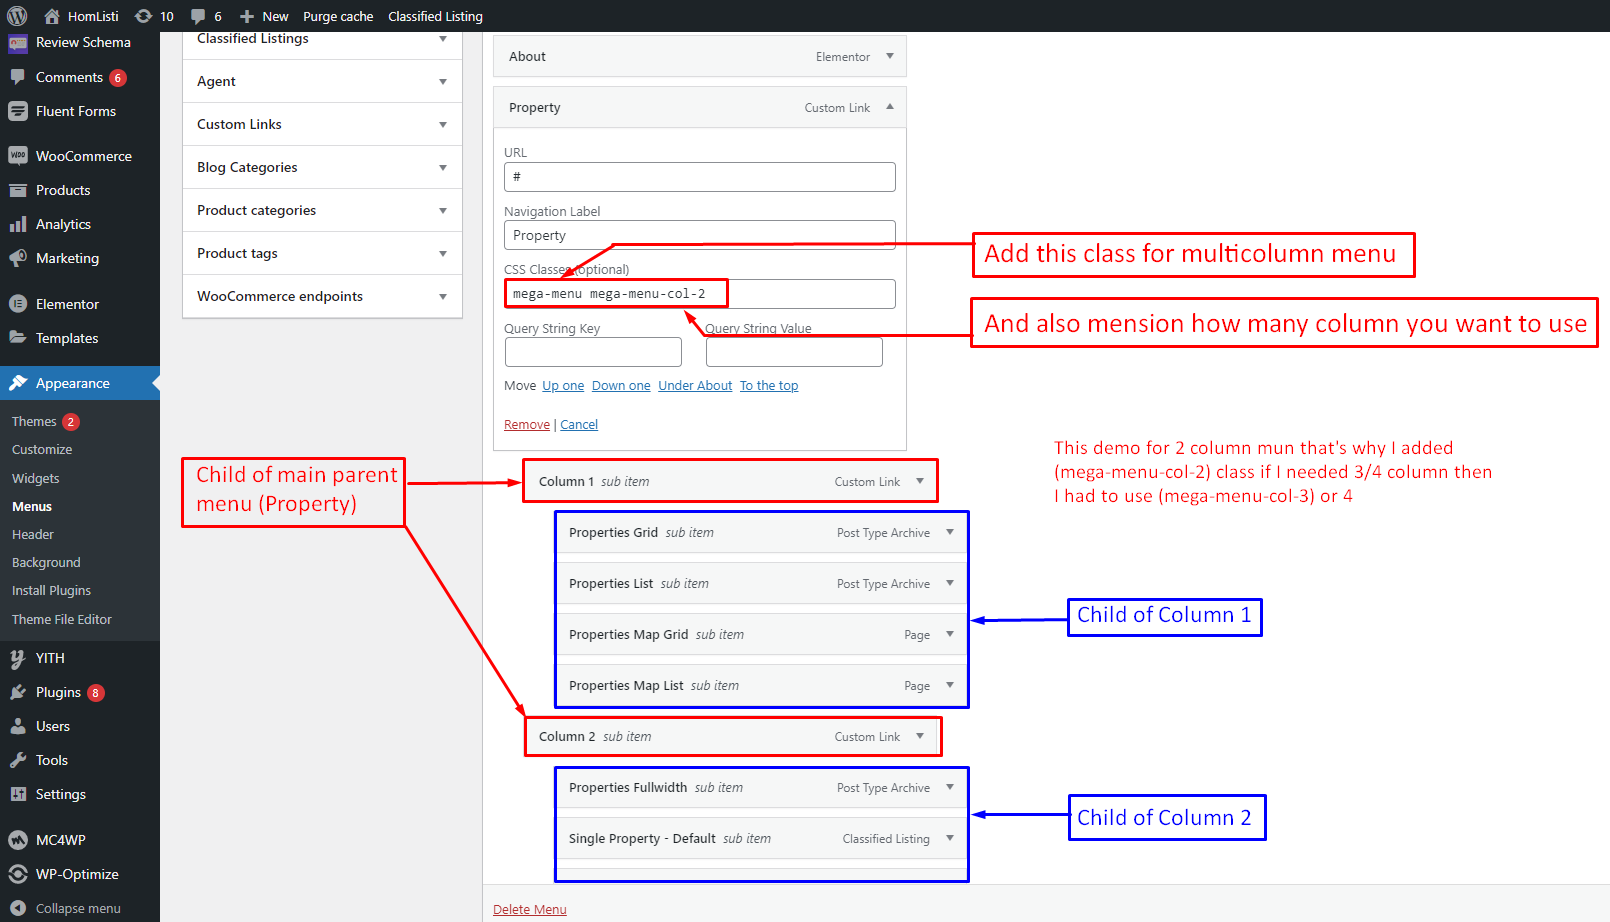The image size is (1610, 922).
Task: Open the HomListi site home icon
Action: (x=52, y=16)
